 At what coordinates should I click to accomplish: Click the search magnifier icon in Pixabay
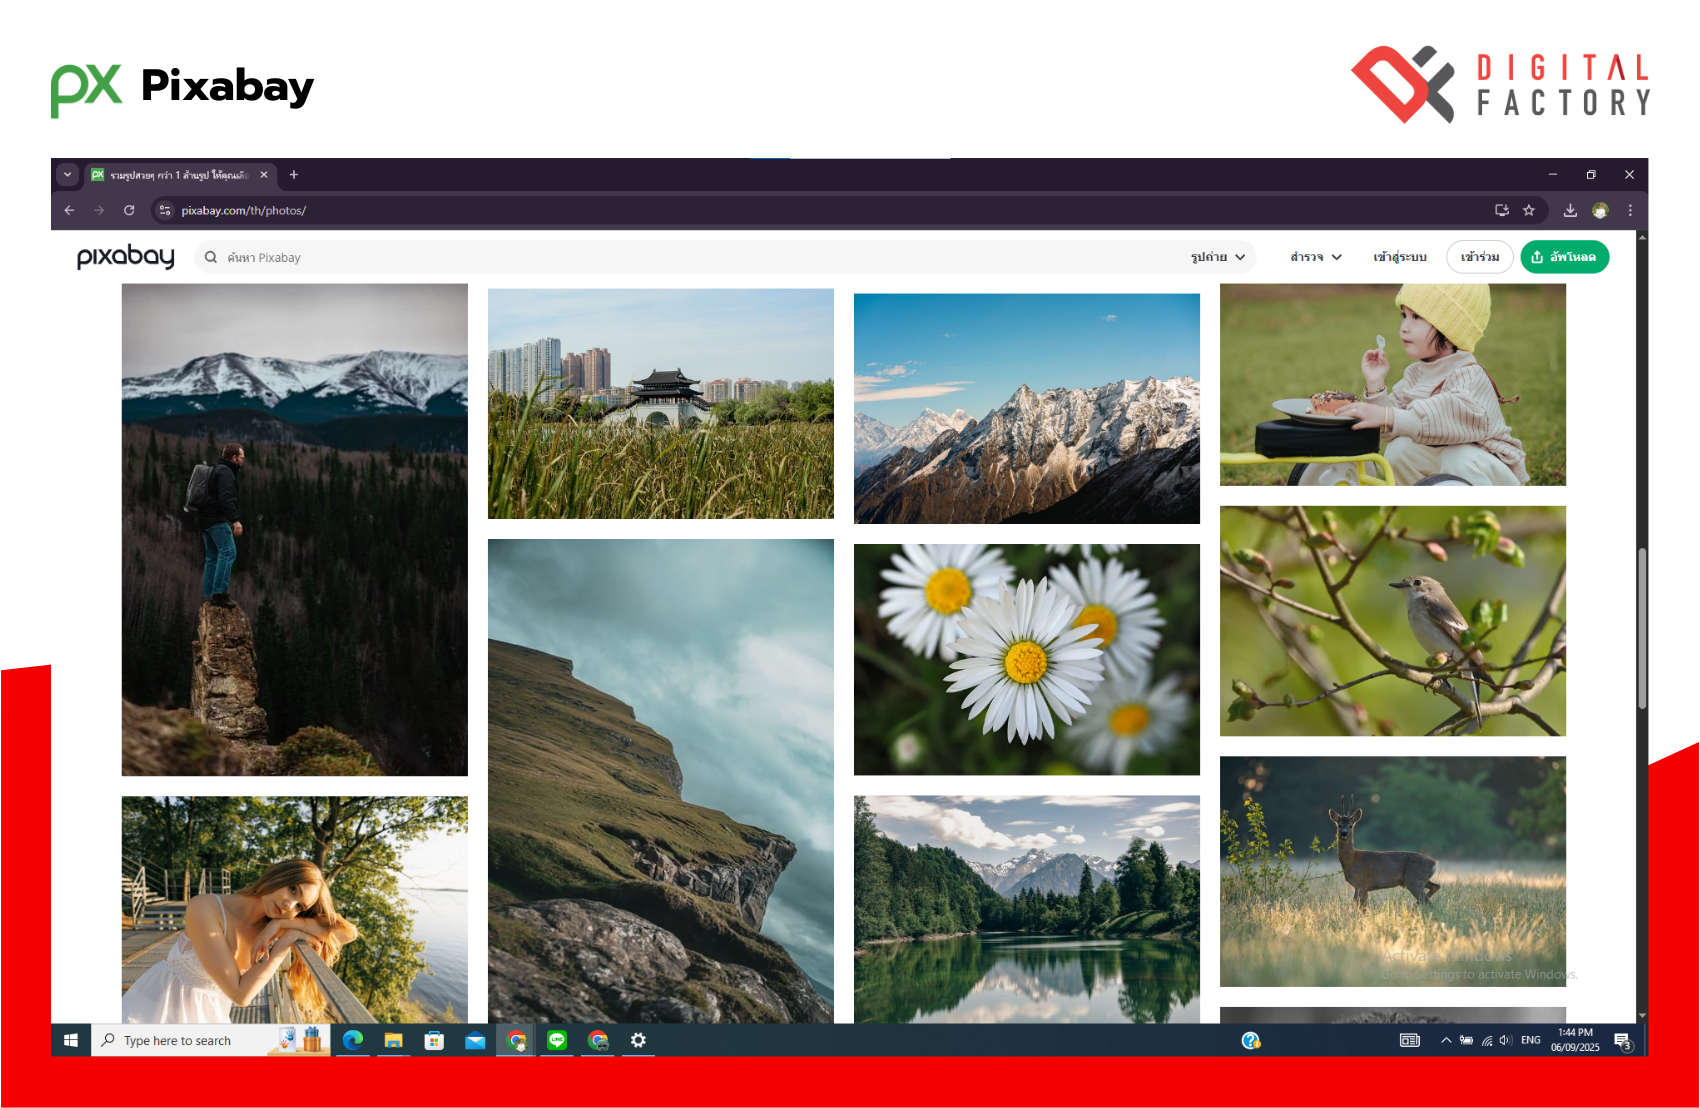tap(211, 257)
